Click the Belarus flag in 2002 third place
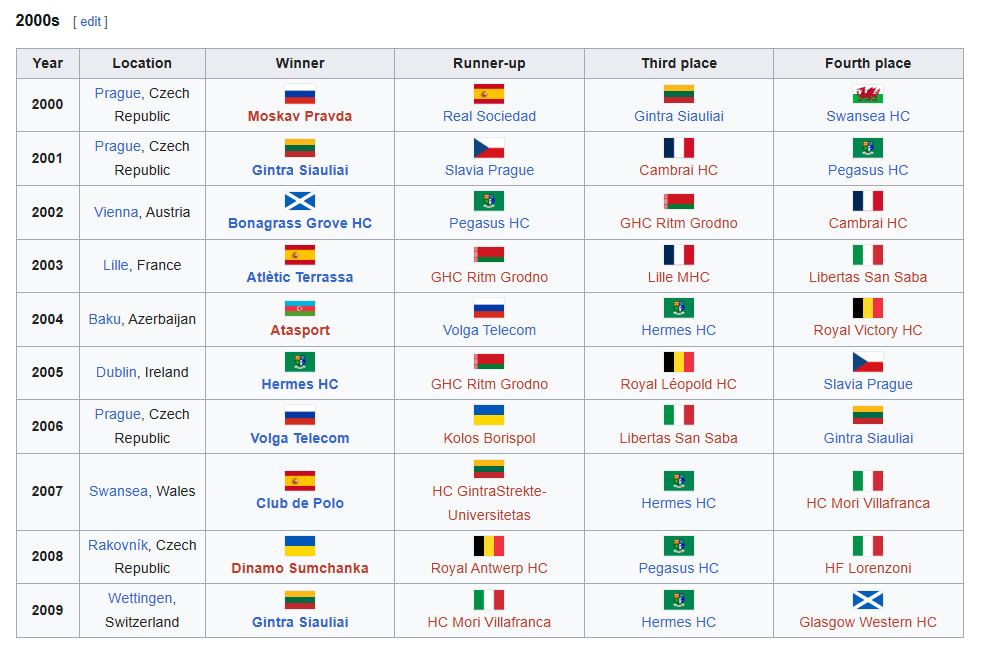The width and height of the screenshot is (981, 651). [x=679, y=201]
